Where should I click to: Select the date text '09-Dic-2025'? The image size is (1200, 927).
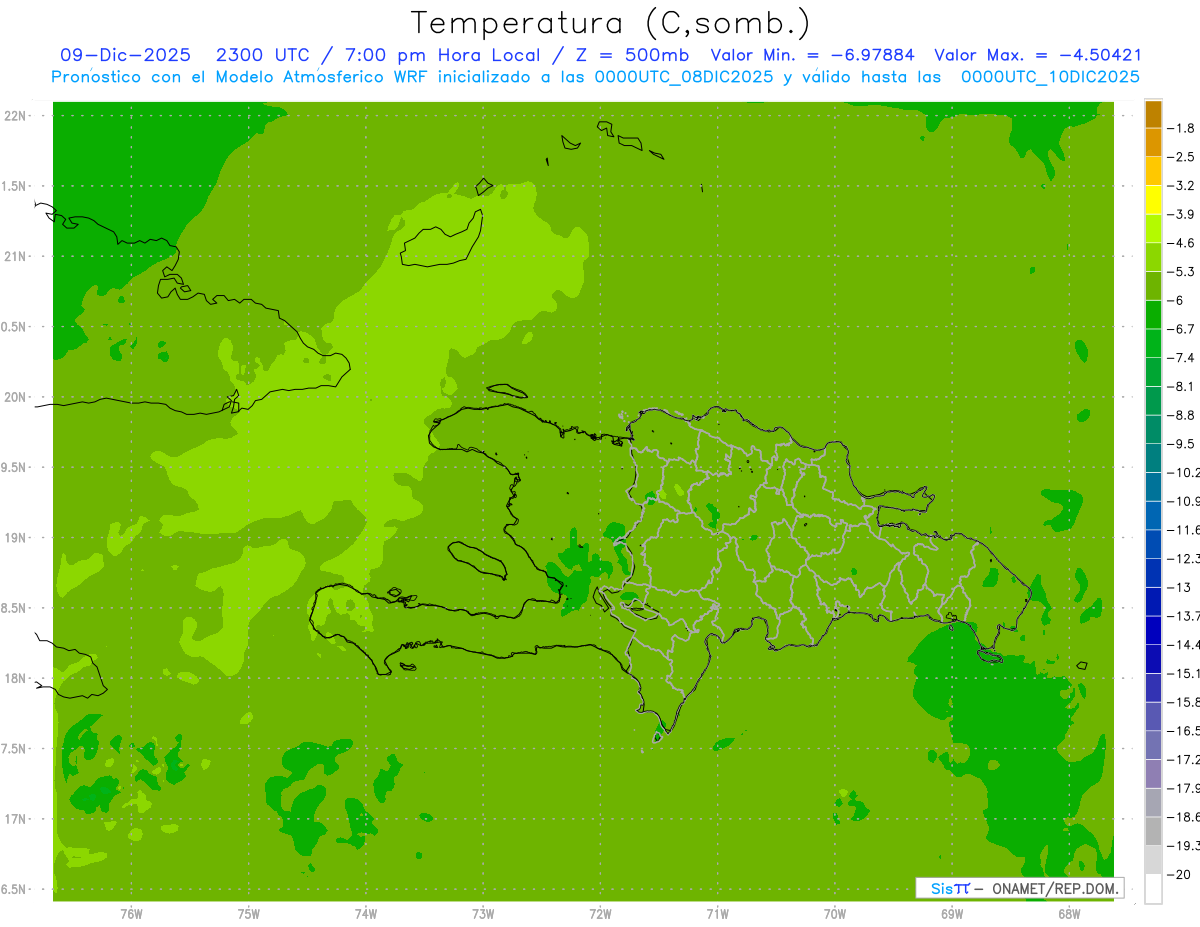click(x=126, y=55)
